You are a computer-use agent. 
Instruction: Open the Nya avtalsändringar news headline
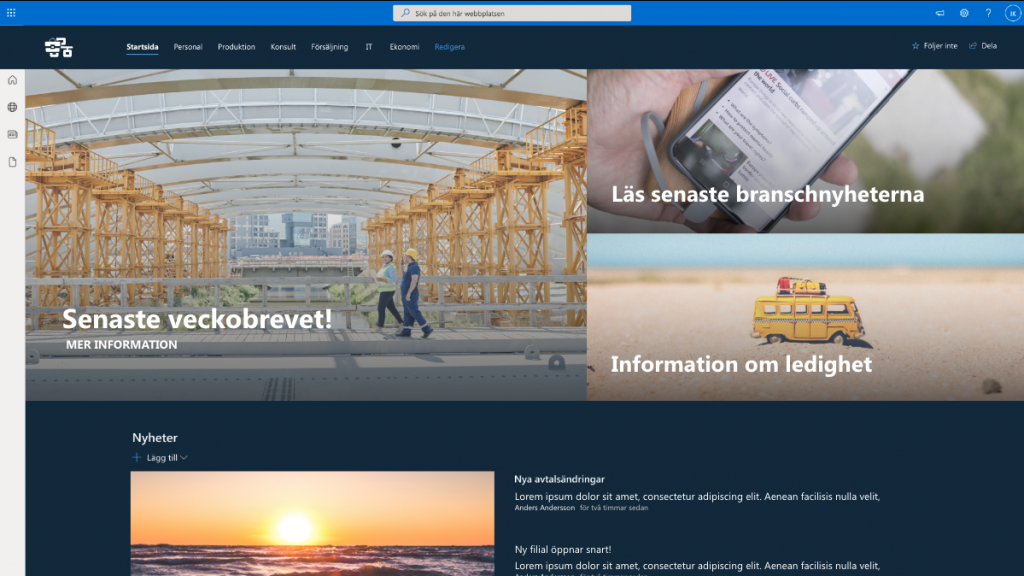coord(559,479)
